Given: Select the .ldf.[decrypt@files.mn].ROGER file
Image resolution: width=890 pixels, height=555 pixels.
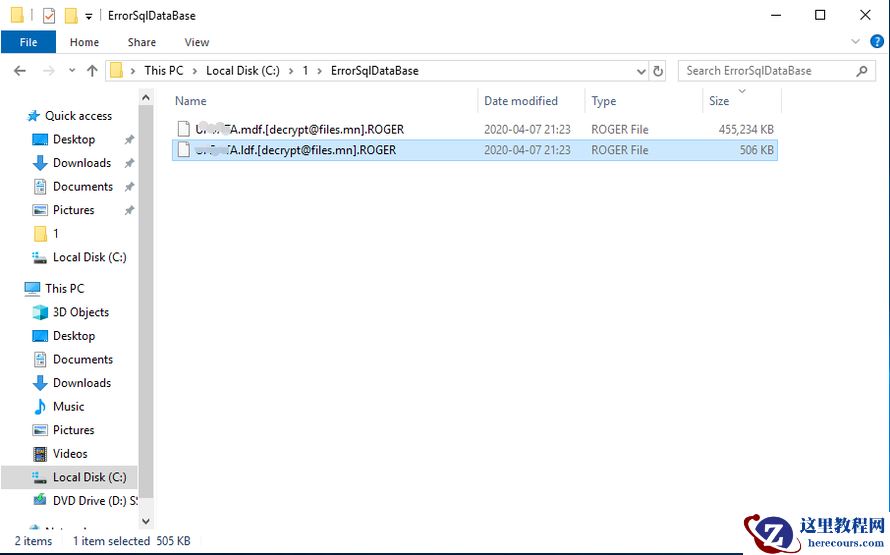Looking at the screenshot, I should coord(475,150).
